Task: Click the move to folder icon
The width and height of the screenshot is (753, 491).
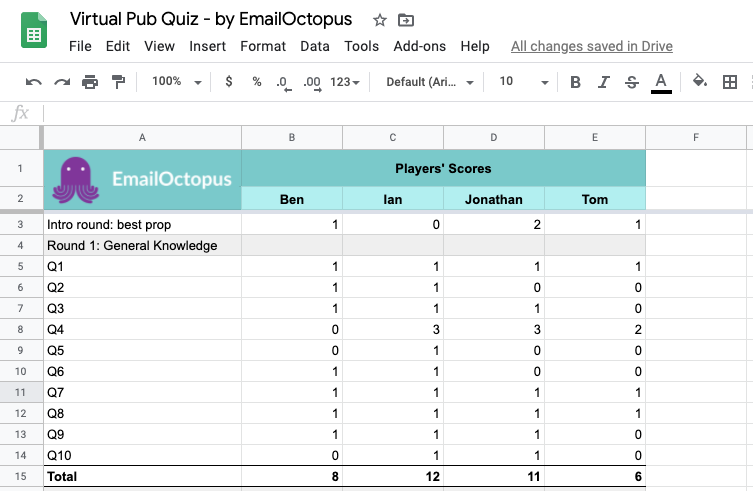Action: coord(406,20)
